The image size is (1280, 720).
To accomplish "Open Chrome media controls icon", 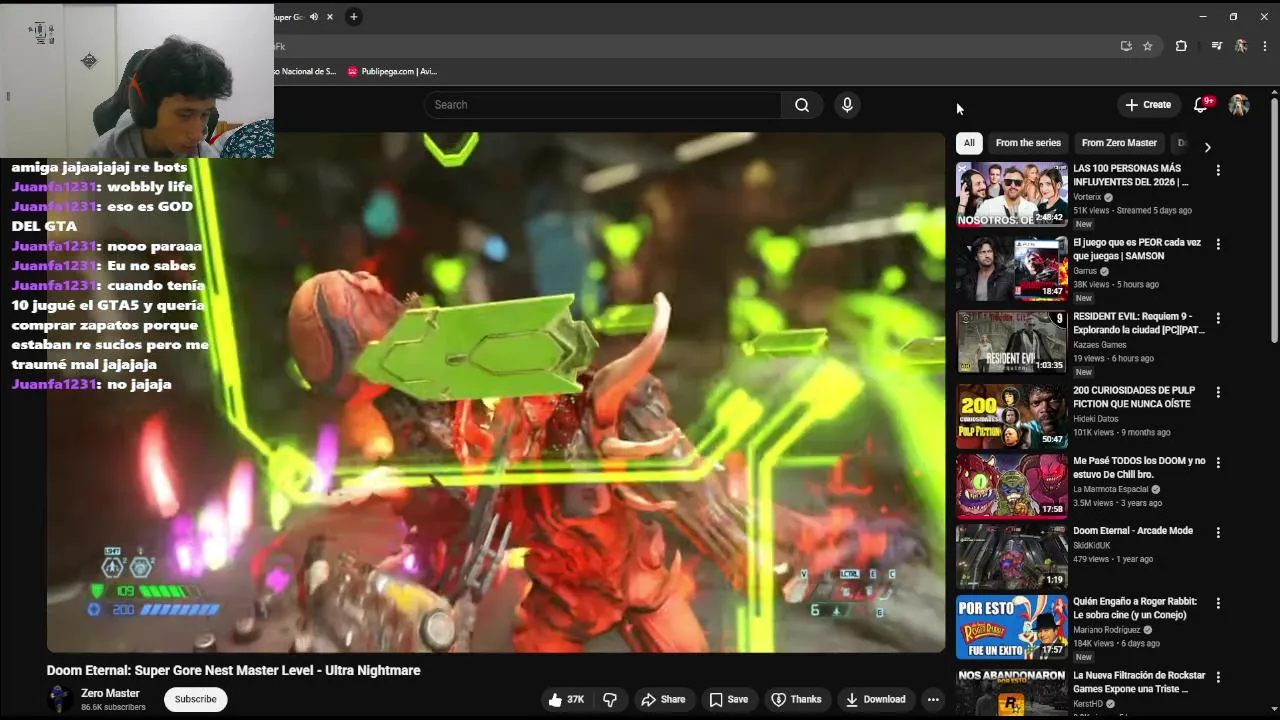I will (1217, 46).
